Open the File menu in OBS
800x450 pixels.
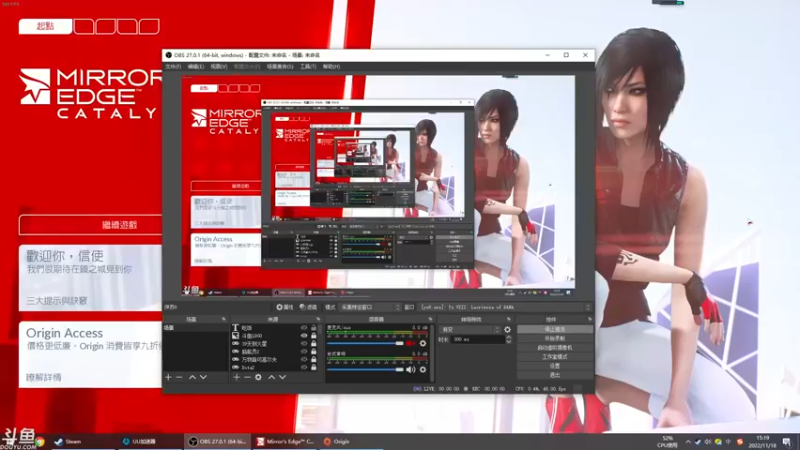point(173,66)
